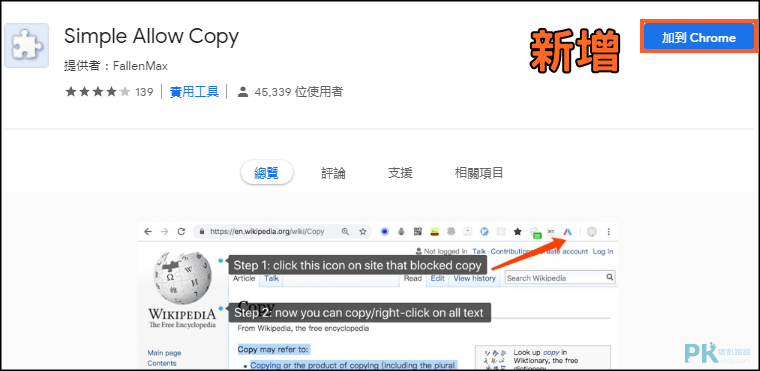The image size is (760, 371).
Task: Click the 提供者:FallenMax provider text
Action: click(116, 66)
